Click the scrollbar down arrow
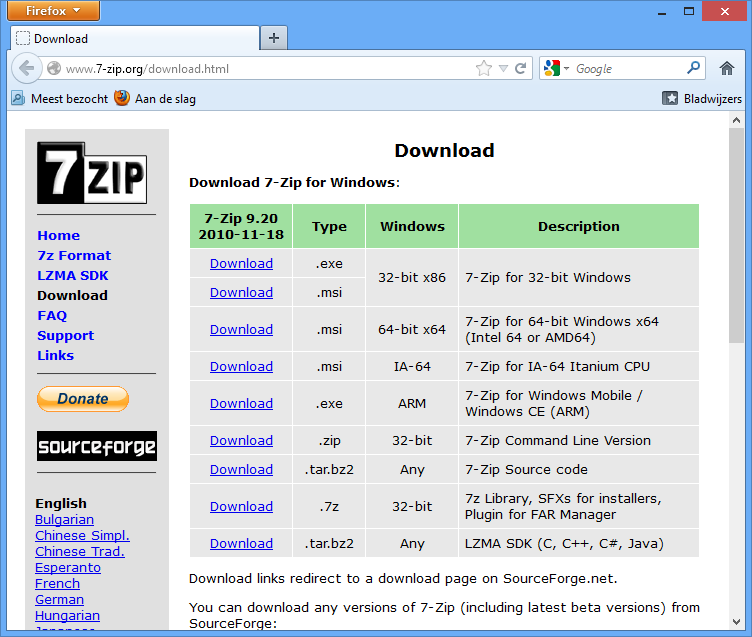Image resolution: width=752 pixels, height=637 pixels. [737, 622]
